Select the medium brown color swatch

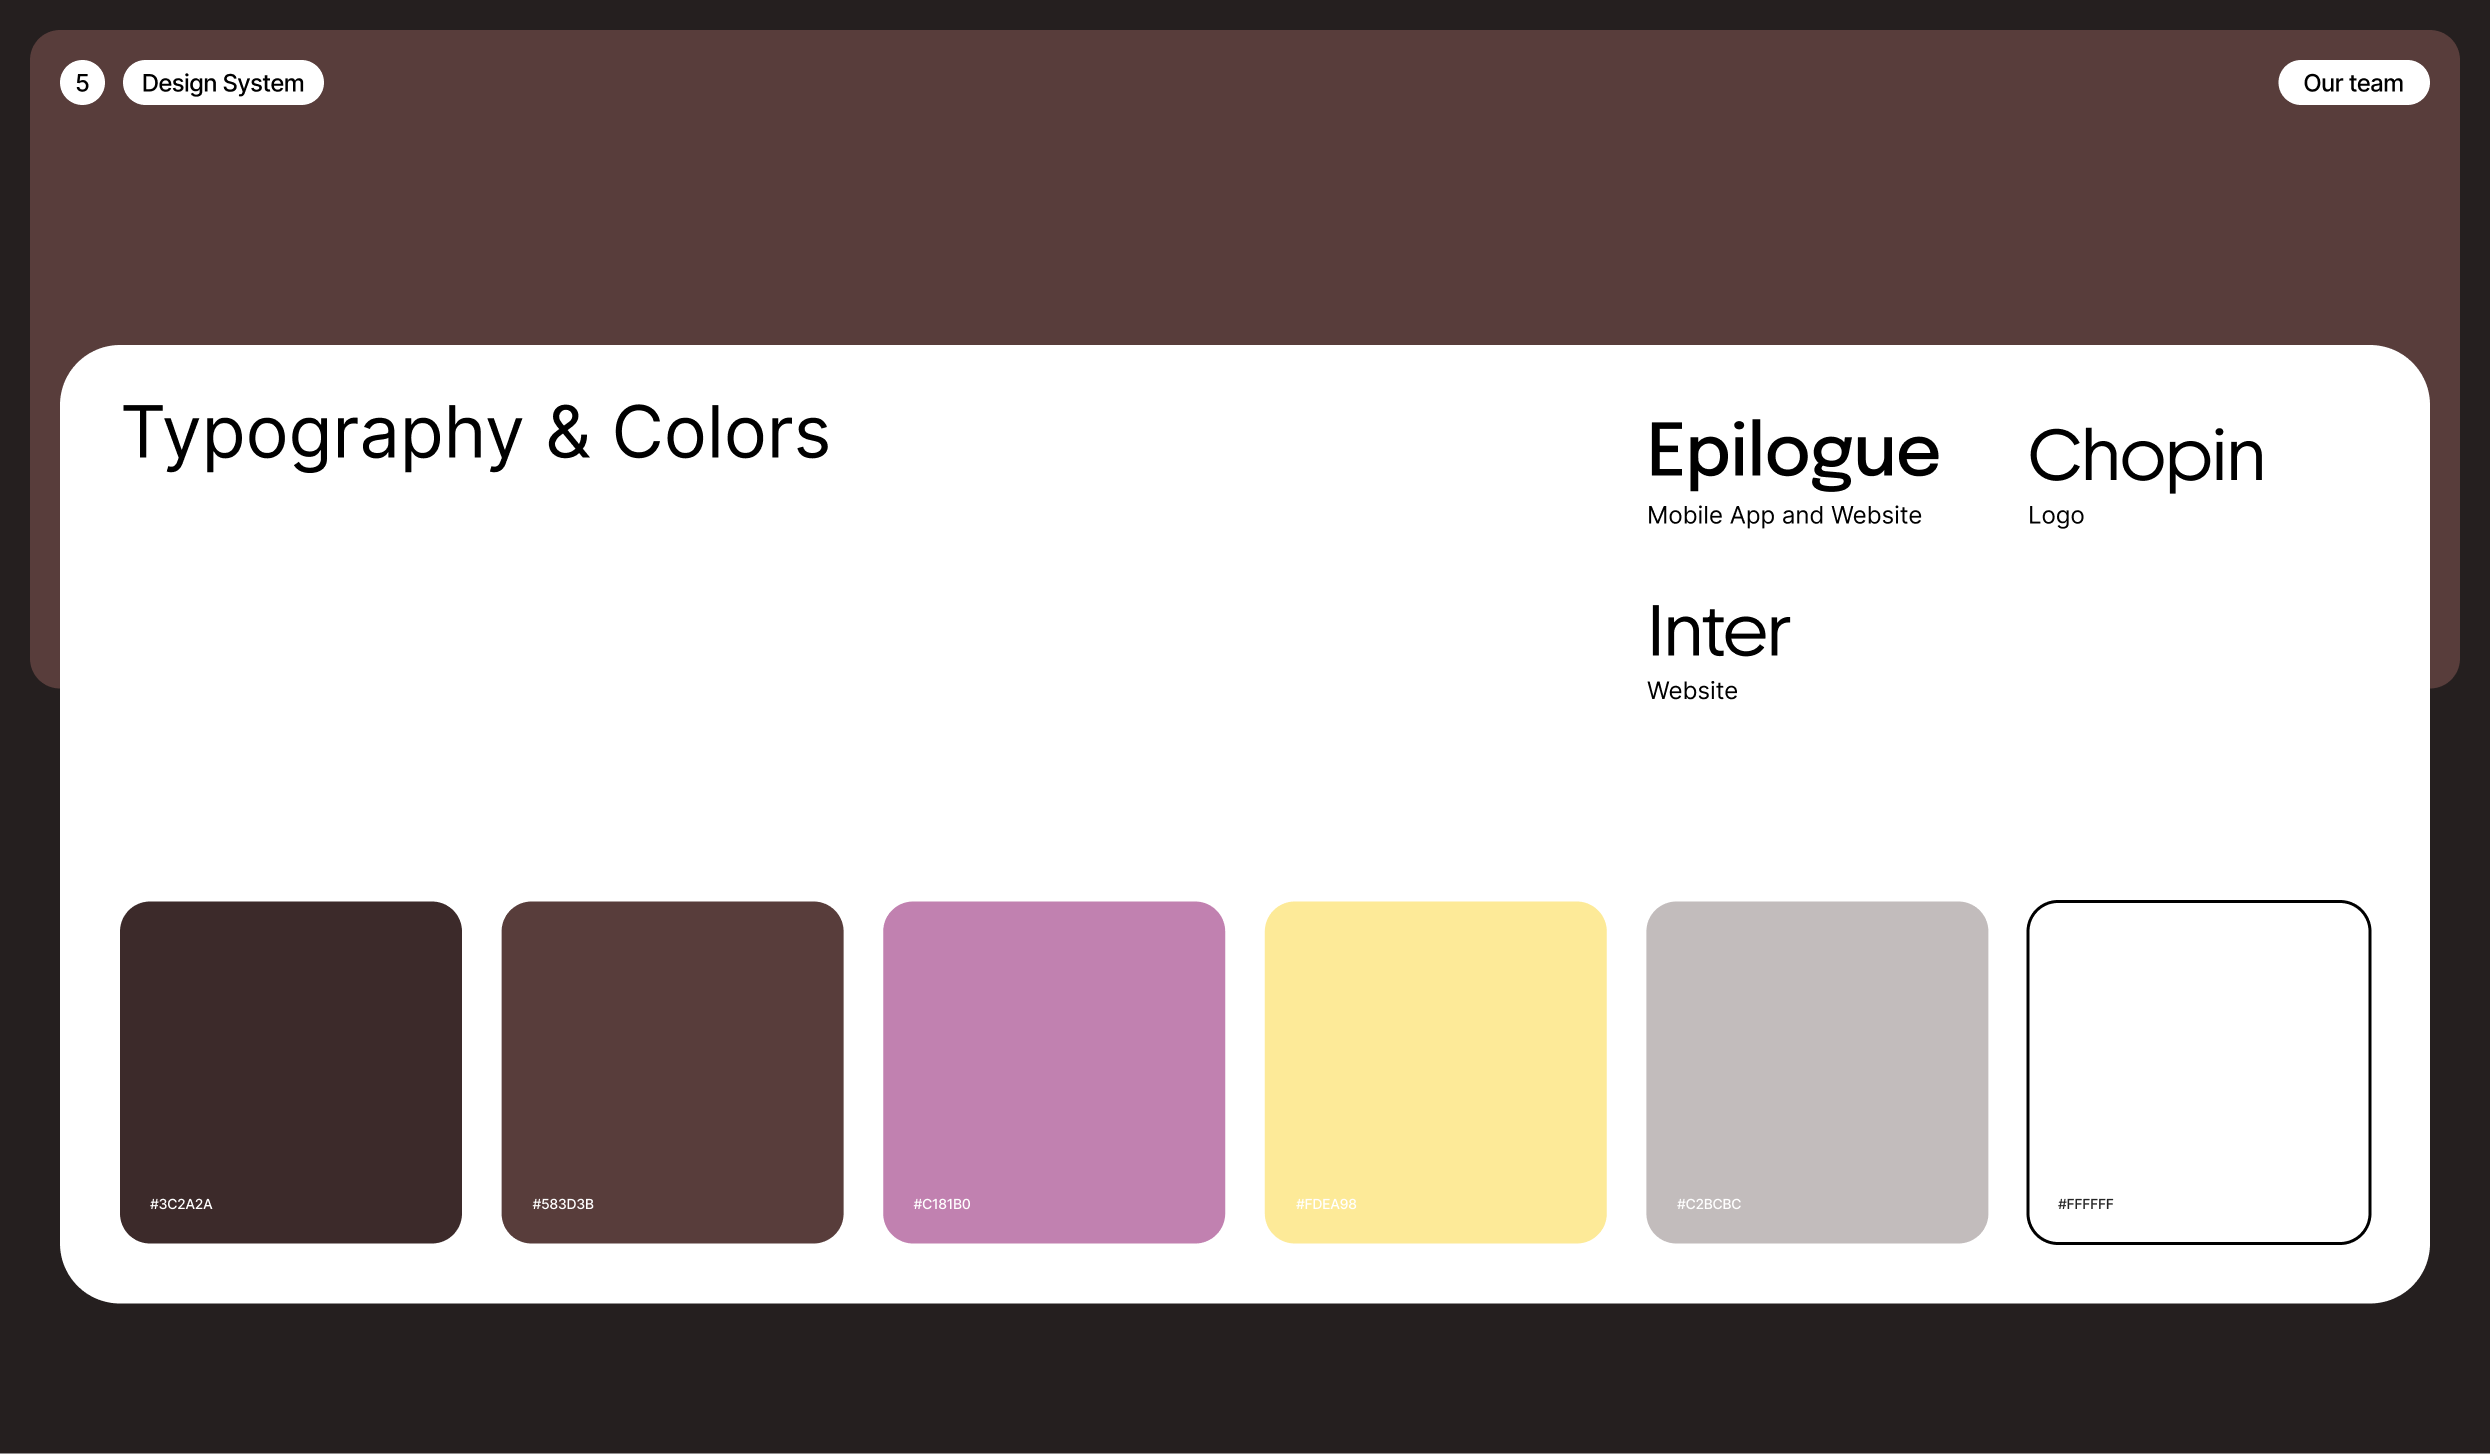pos(672,1050)
